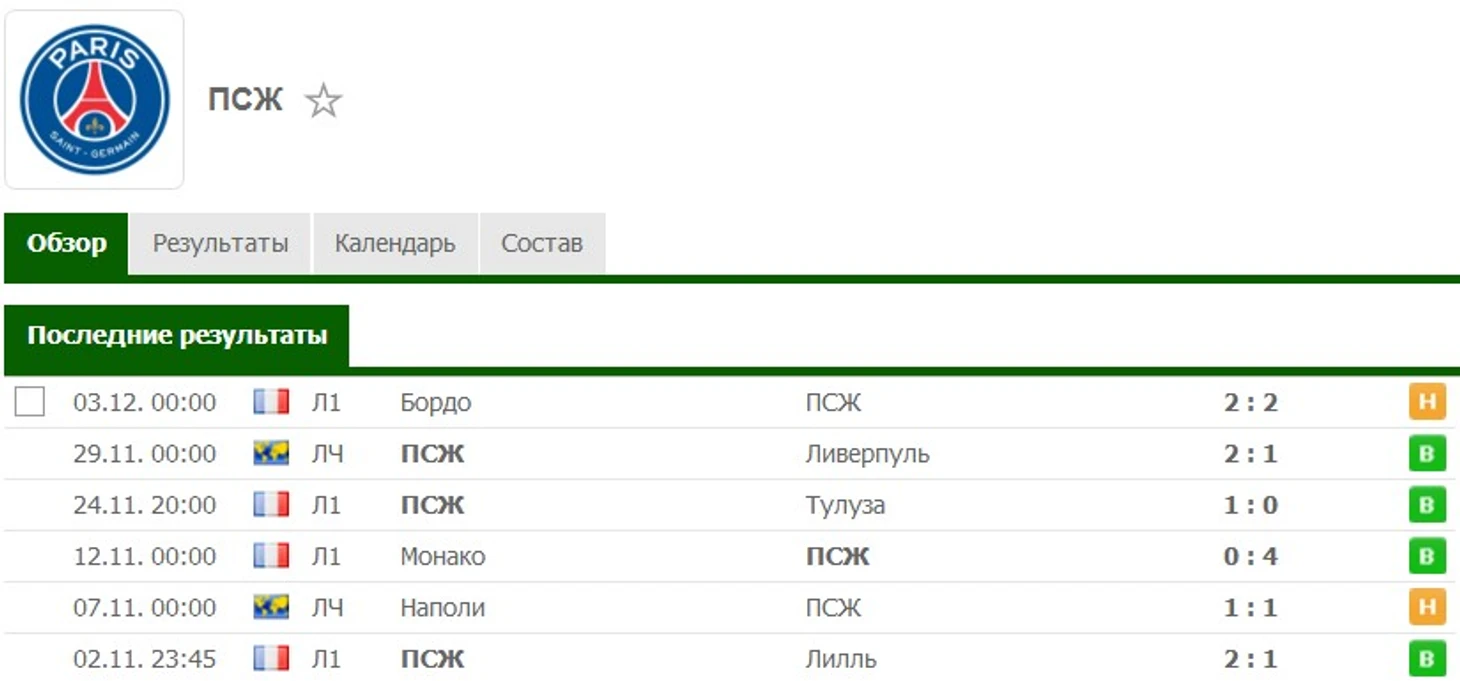The image size is (1460, 681).
Task: Open the Лилль team link
Action: coord(841,659)
